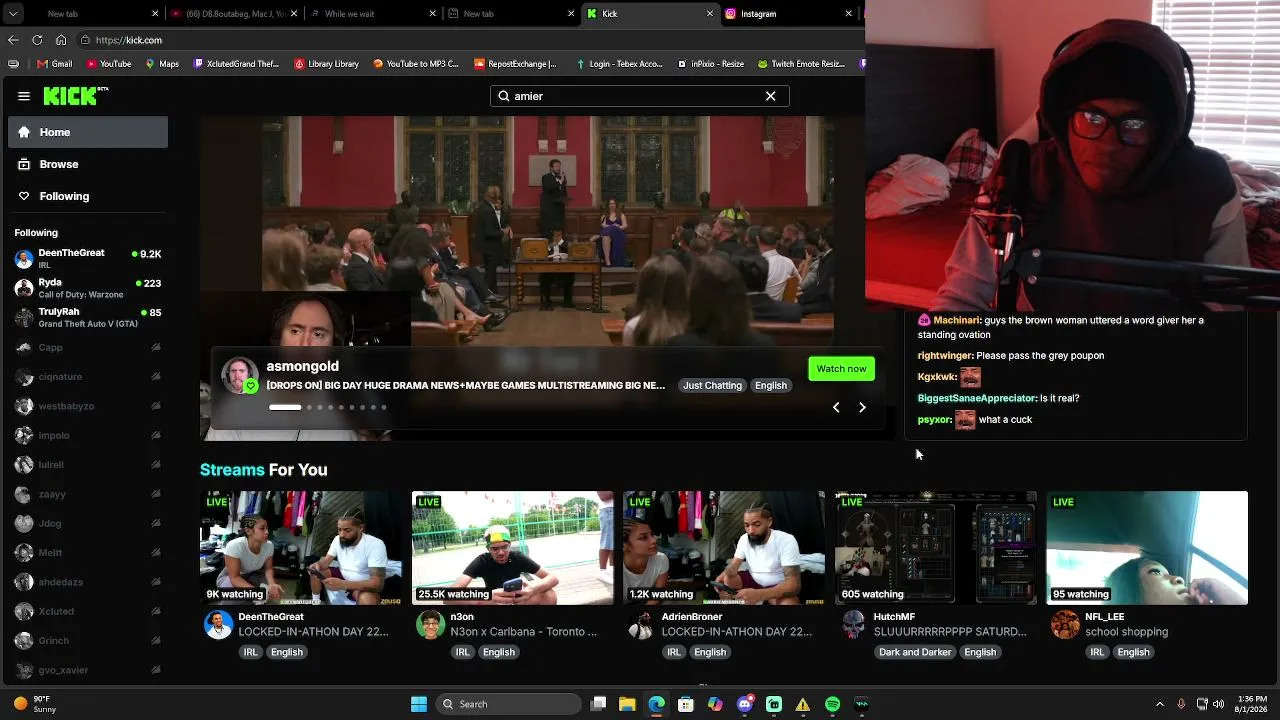The width and height of the screenshot is (1280, 720).
Task: Clear the search field with the X
Action: [770, 96]
